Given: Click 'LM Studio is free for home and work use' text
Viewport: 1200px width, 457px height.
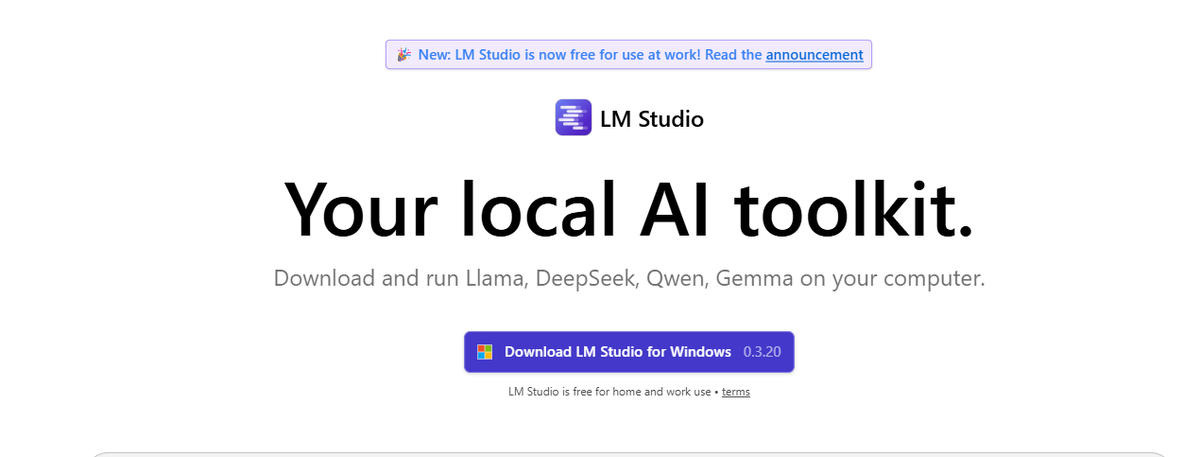Looking at the screenshot, I should pos(609,392).
